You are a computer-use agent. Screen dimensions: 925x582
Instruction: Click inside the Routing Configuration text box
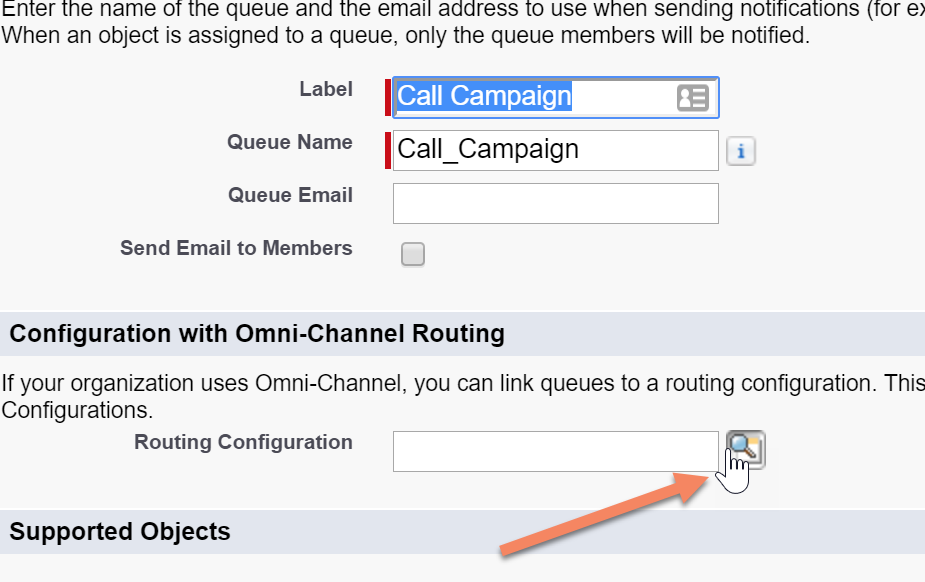(556, 451)
